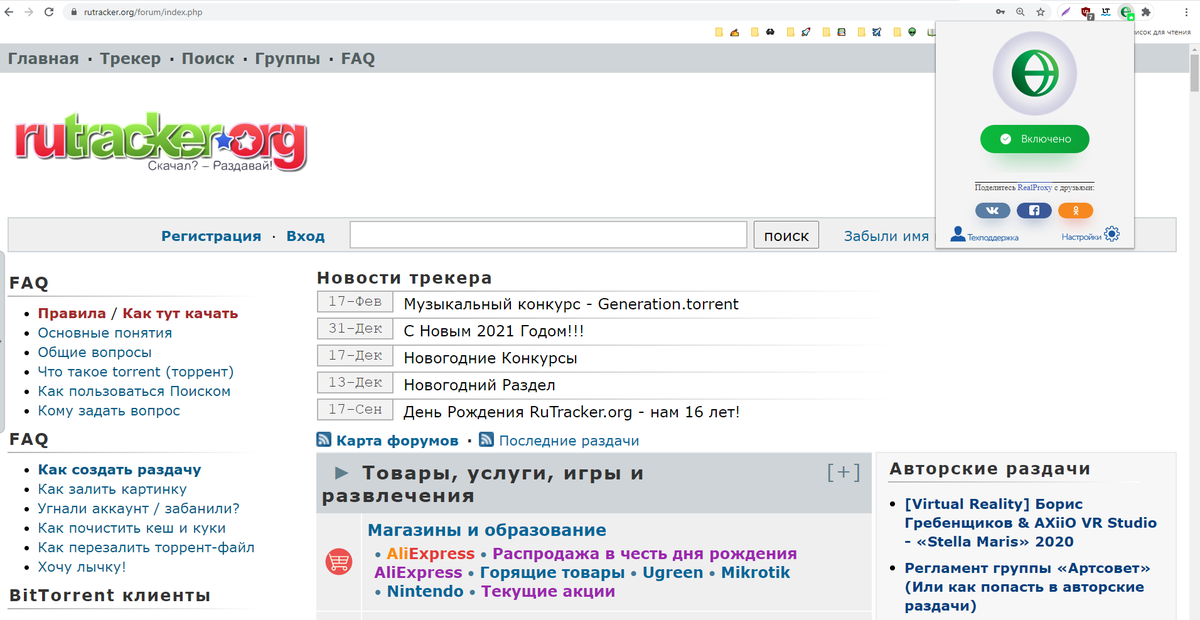1200x620 pixels.
Task: Share RealProxy via the Odnoklassniki button
Action: pos(1075,211)
